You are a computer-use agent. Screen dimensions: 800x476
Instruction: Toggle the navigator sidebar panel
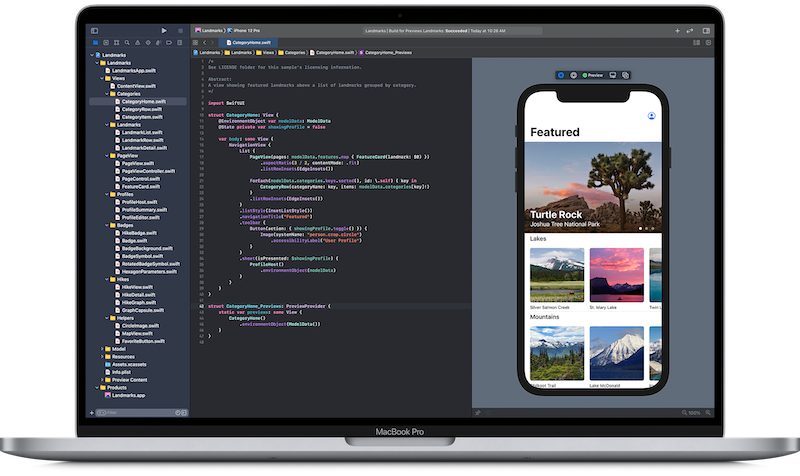click(94, 31)
